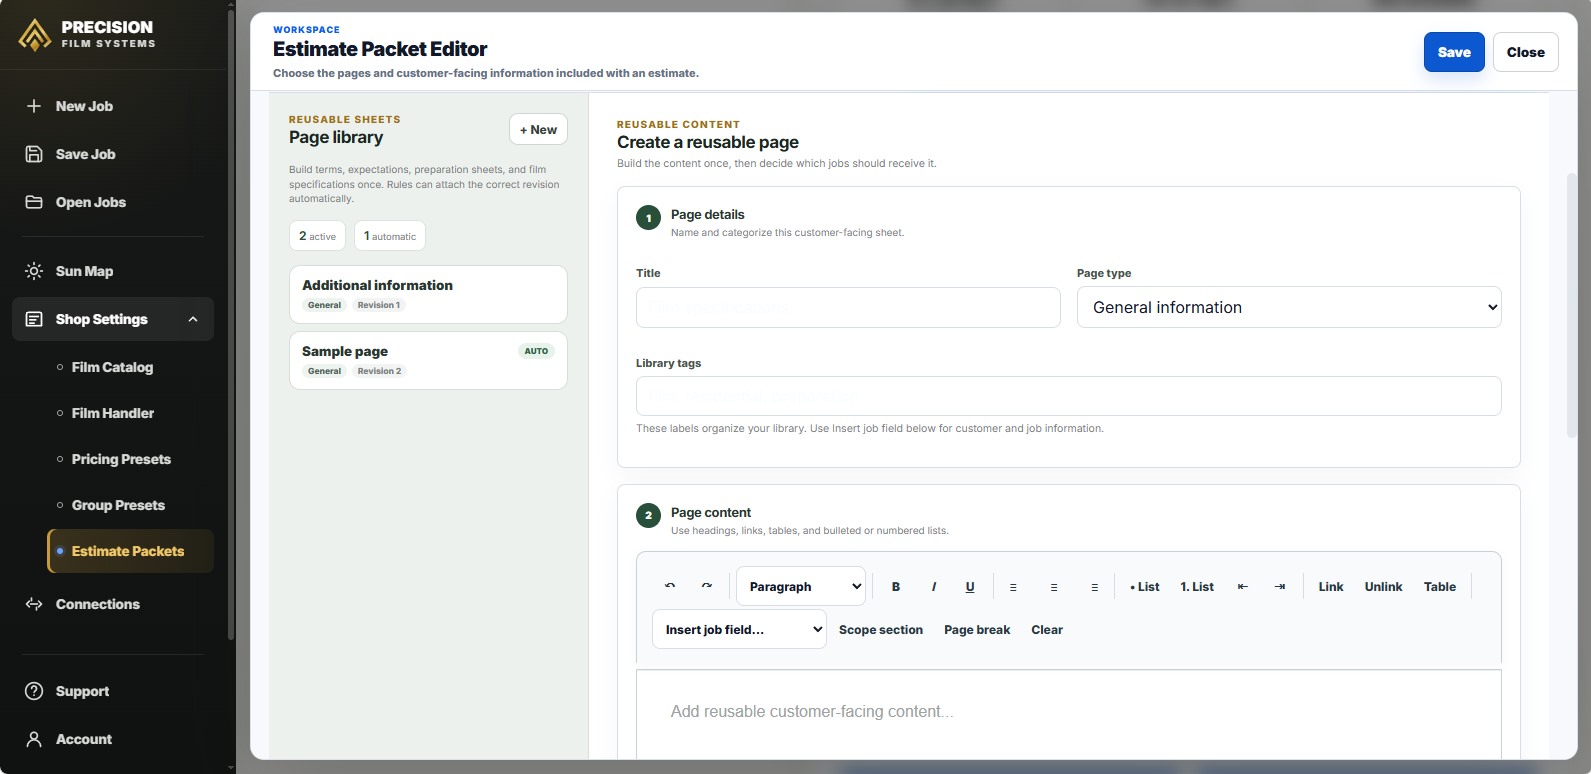Image resolution: width=1591 pixels, height=774 pixels.
Task: Open the Connections label
Action: pos(98,604)
